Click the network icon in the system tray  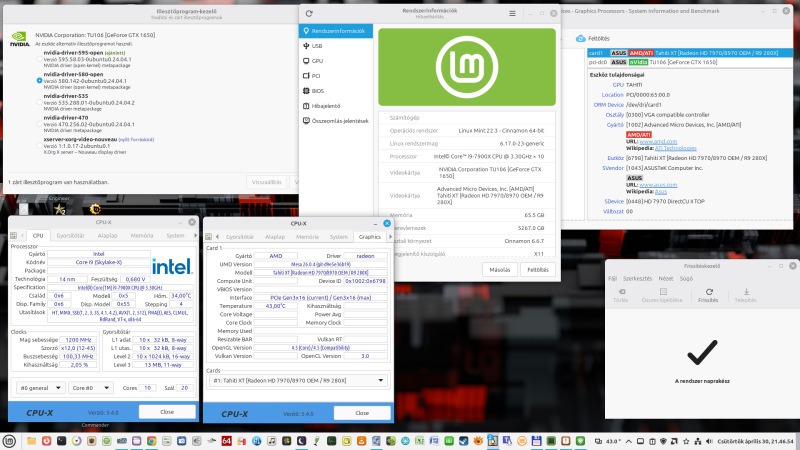click(697, 441)
